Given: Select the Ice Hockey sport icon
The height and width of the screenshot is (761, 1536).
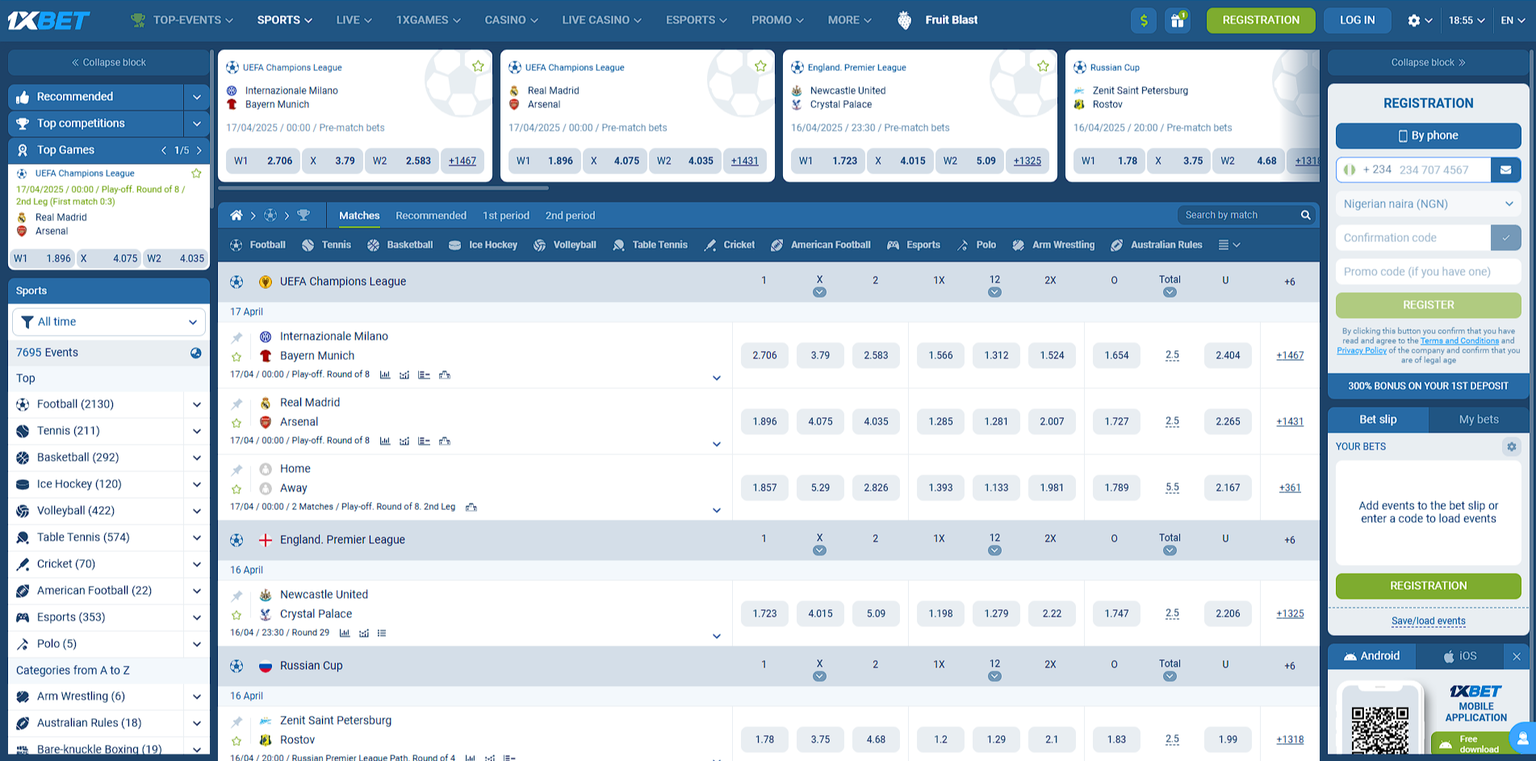Looking at the screenshot, I should [455, 245].
